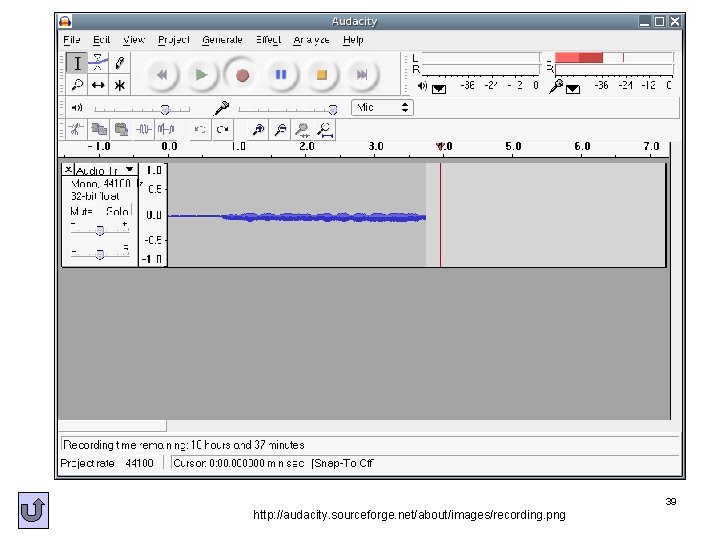Click the track pan slider handle
This screenshot has height=540, width=720.
tap(100, 254)
